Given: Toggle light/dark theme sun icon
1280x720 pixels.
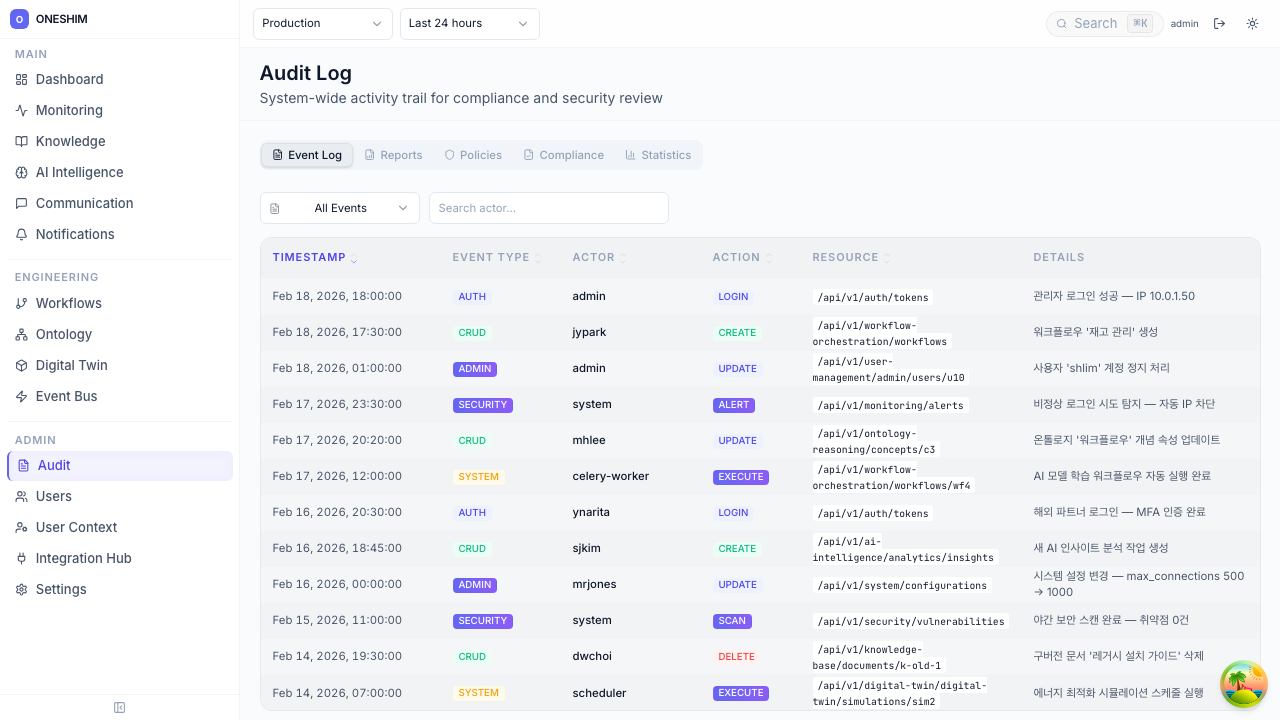Looking at the screenshot, I should [x=1252, y=24].
